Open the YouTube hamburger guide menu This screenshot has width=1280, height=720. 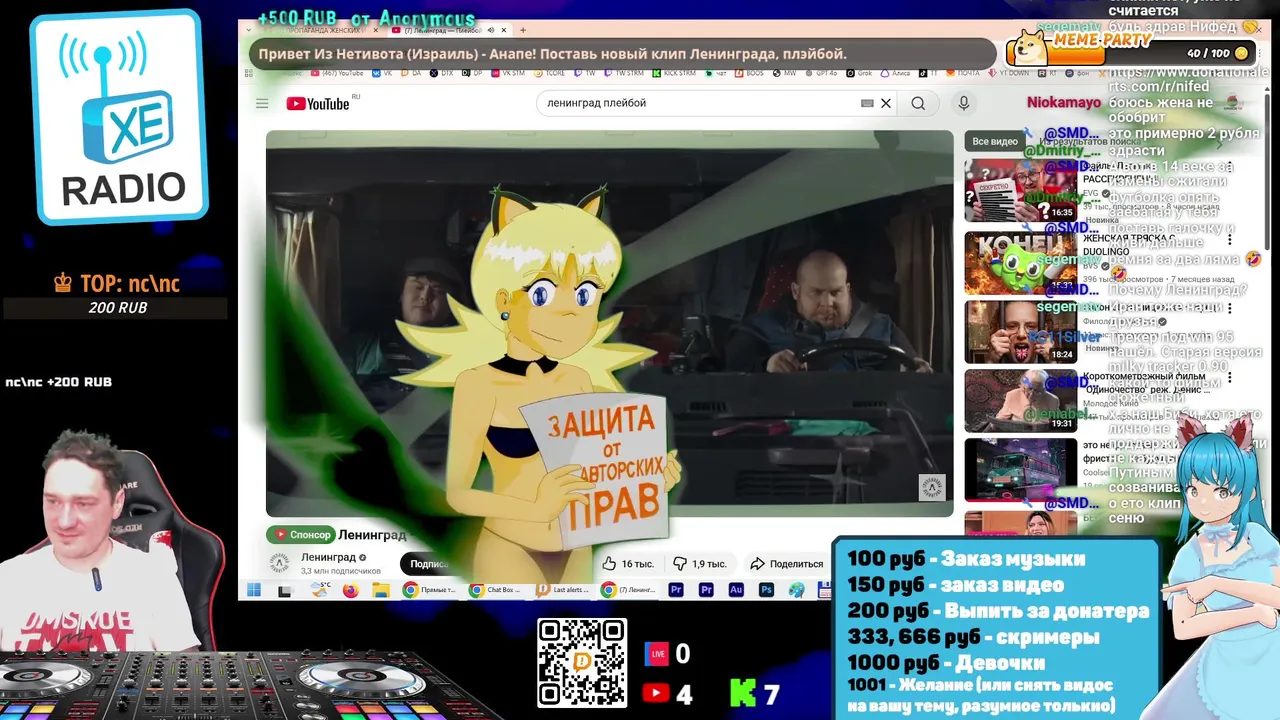click(x=262, y=103)
